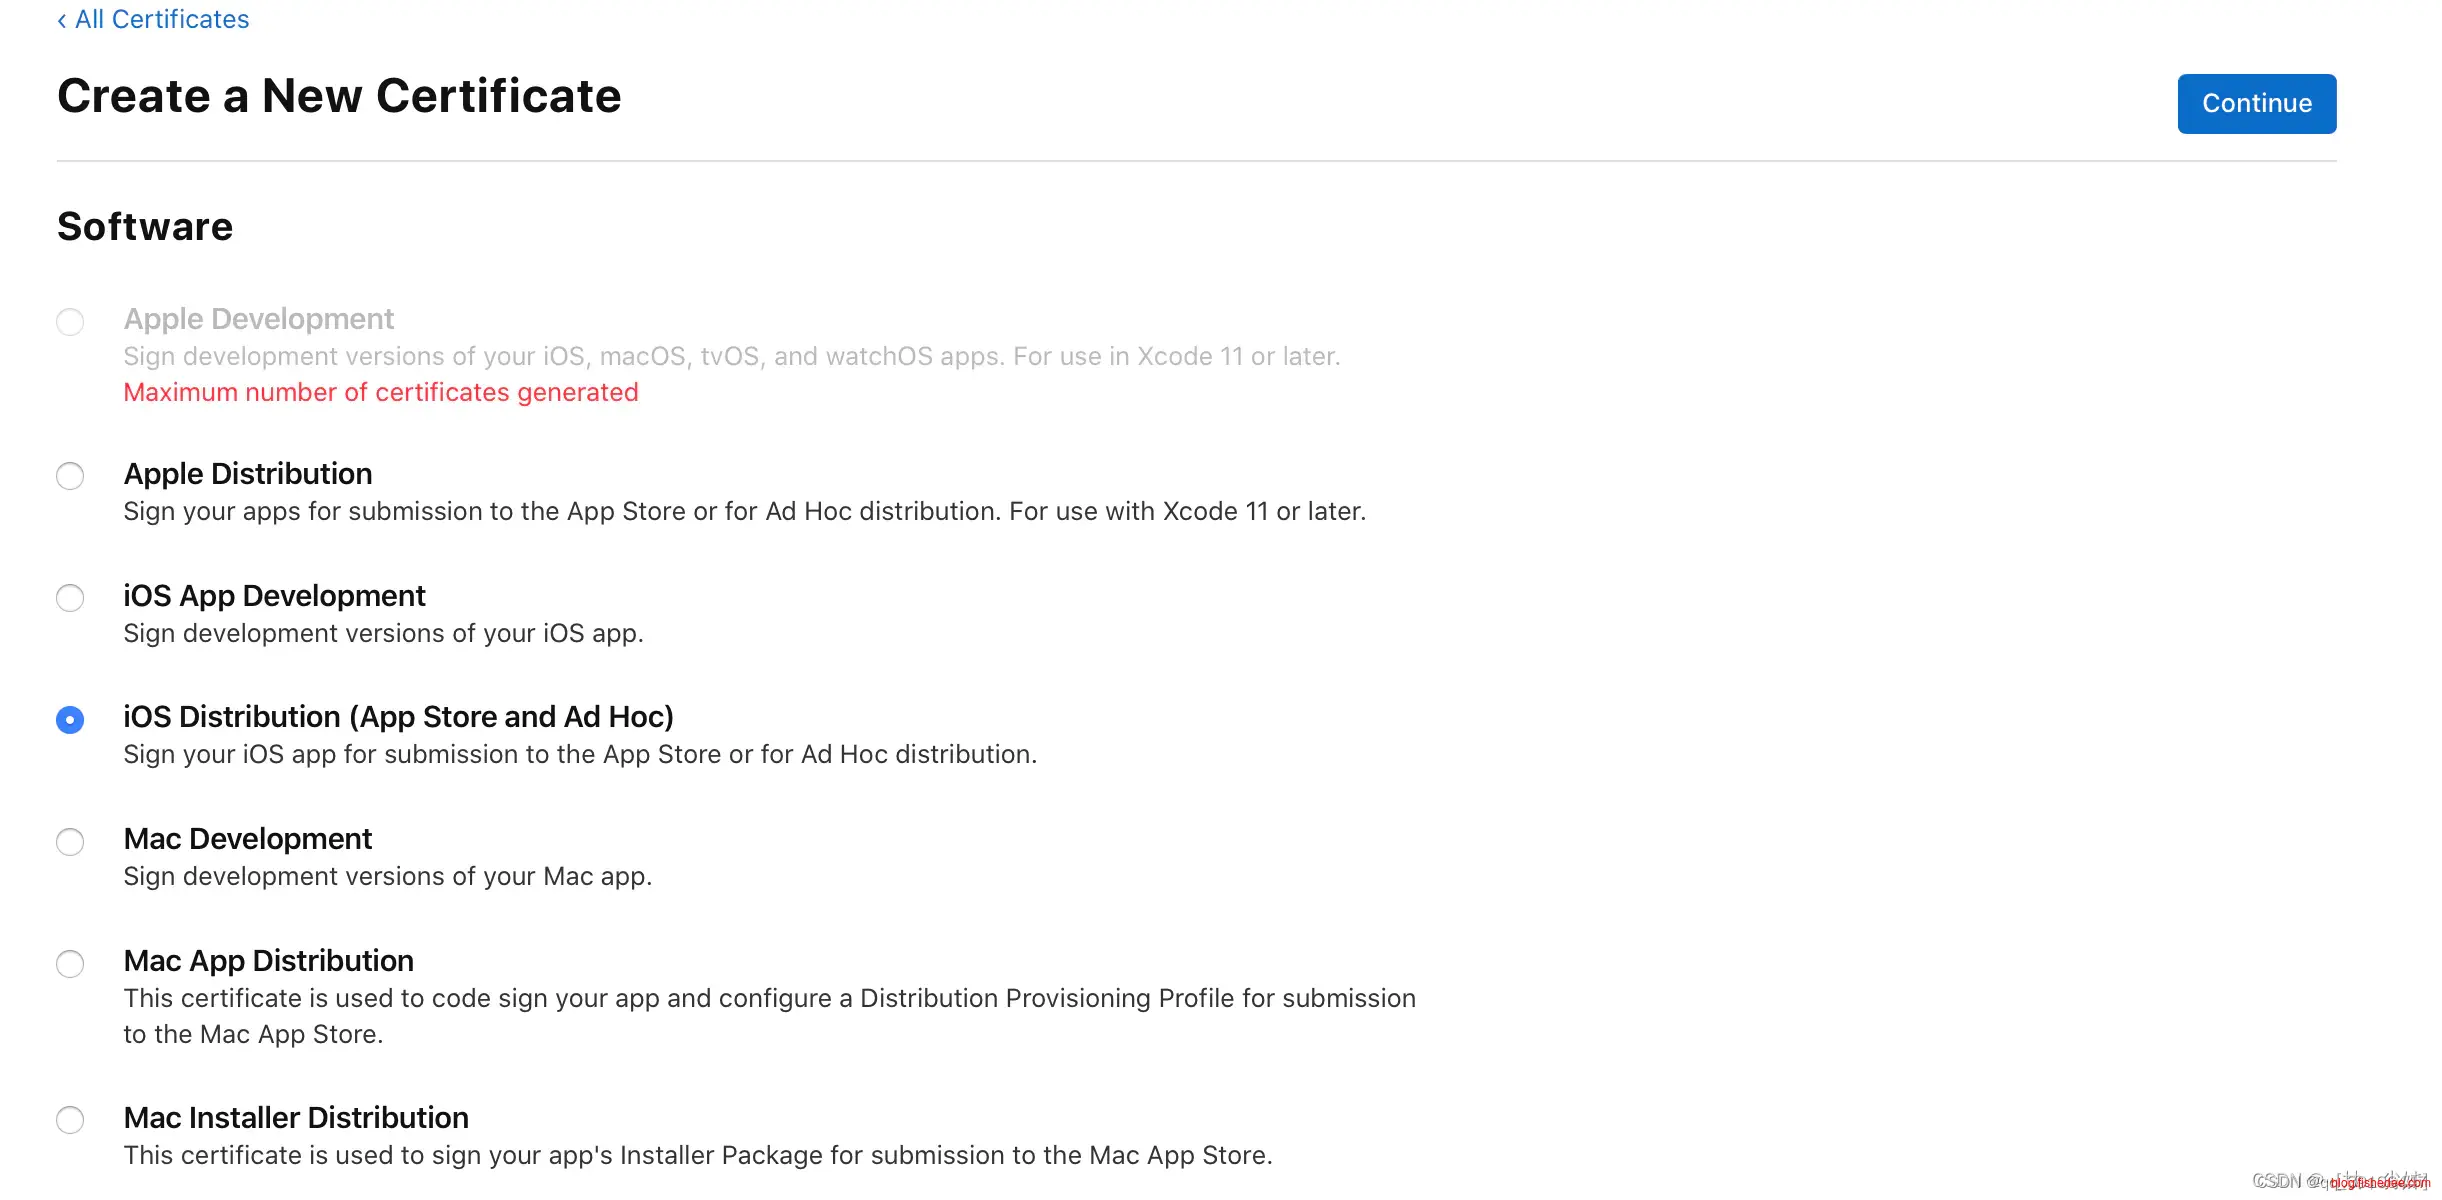Click the red maximum certificates warning text
Viewport: 2442px width, 1200px height.
point(380,393)
